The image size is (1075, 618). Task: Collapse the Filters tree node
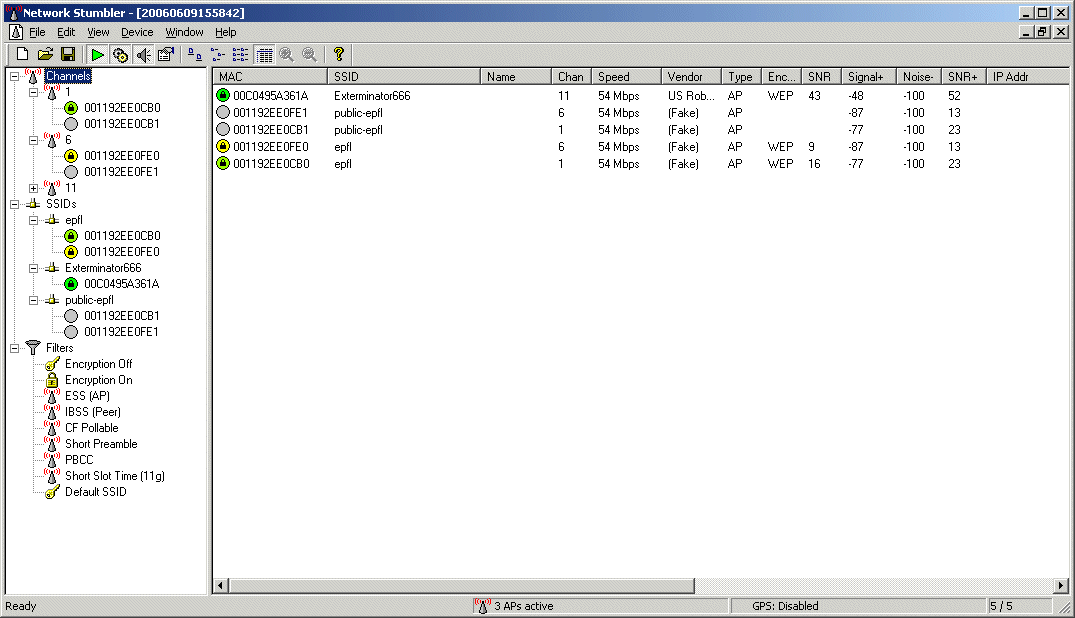(14, 348)
